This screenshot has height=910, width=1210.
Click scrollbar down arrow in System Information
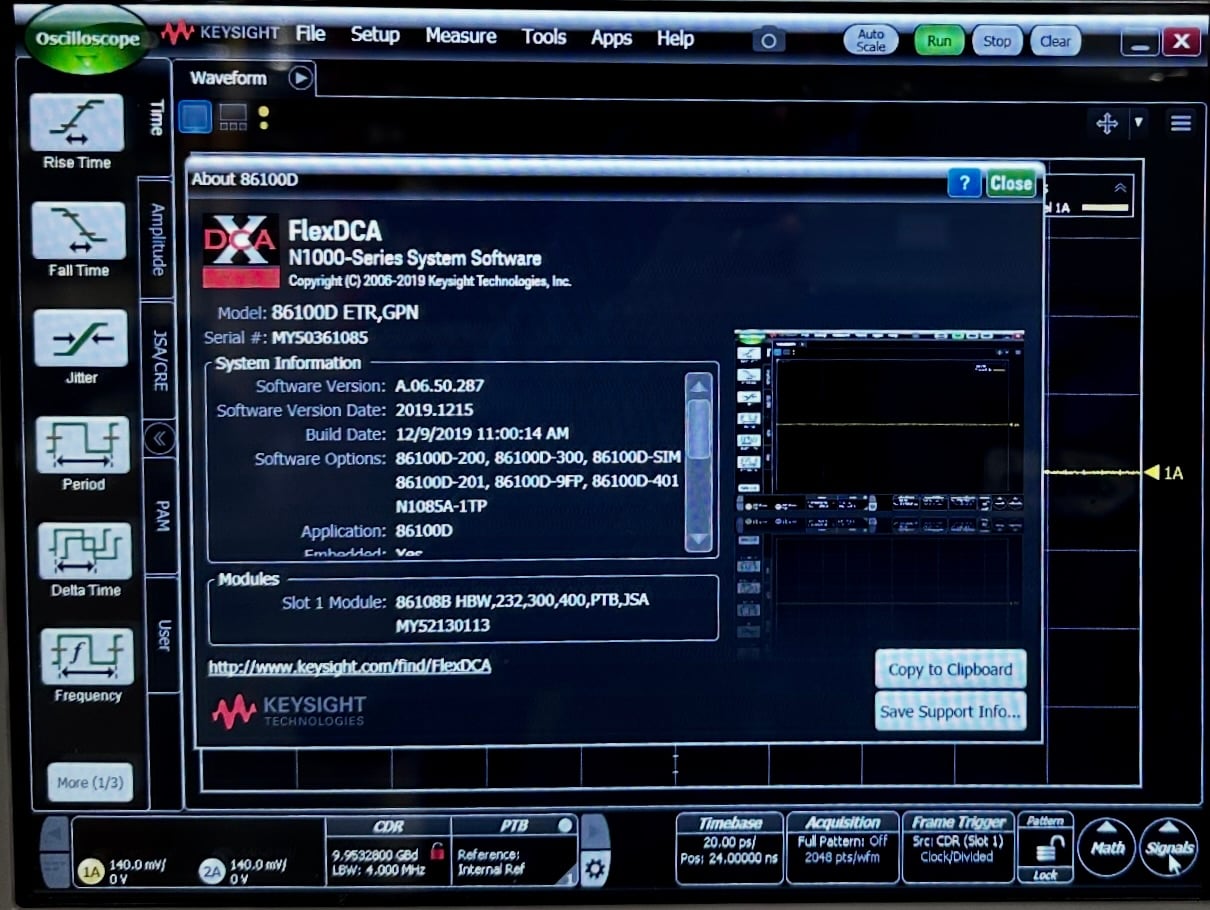[x=698, y=538]
